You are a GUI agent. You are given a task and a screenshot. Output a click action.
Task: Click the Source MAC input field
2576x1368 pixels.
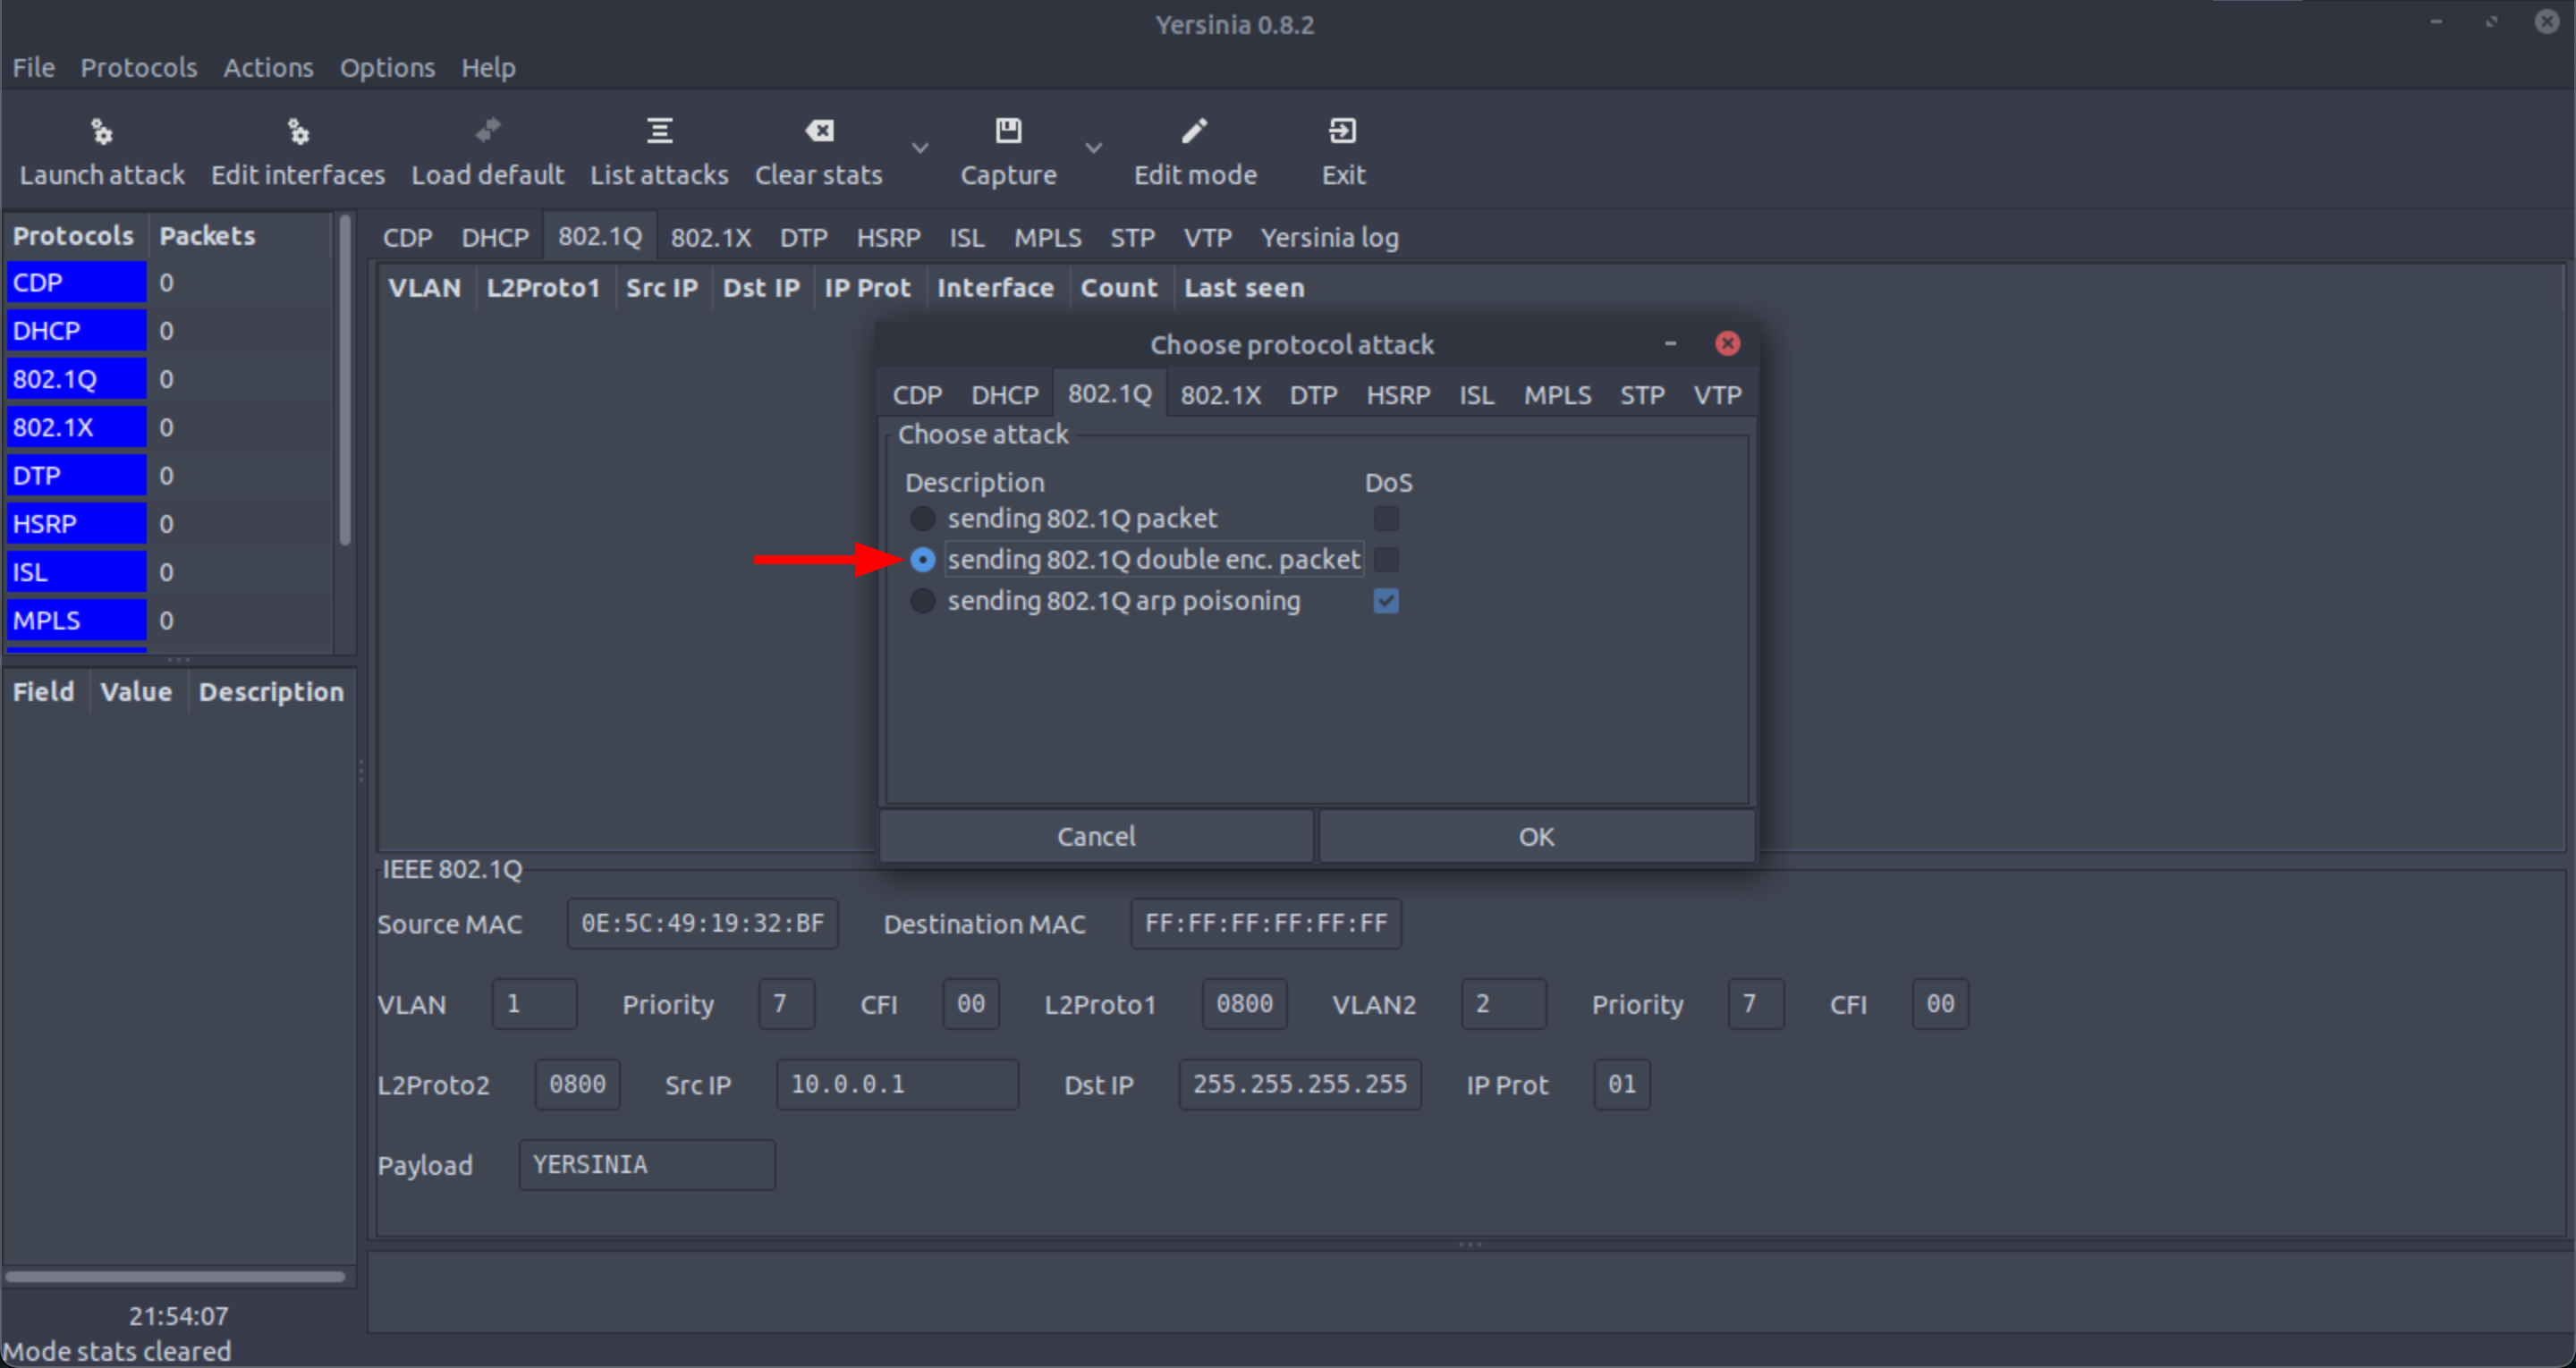coord(702,923)
